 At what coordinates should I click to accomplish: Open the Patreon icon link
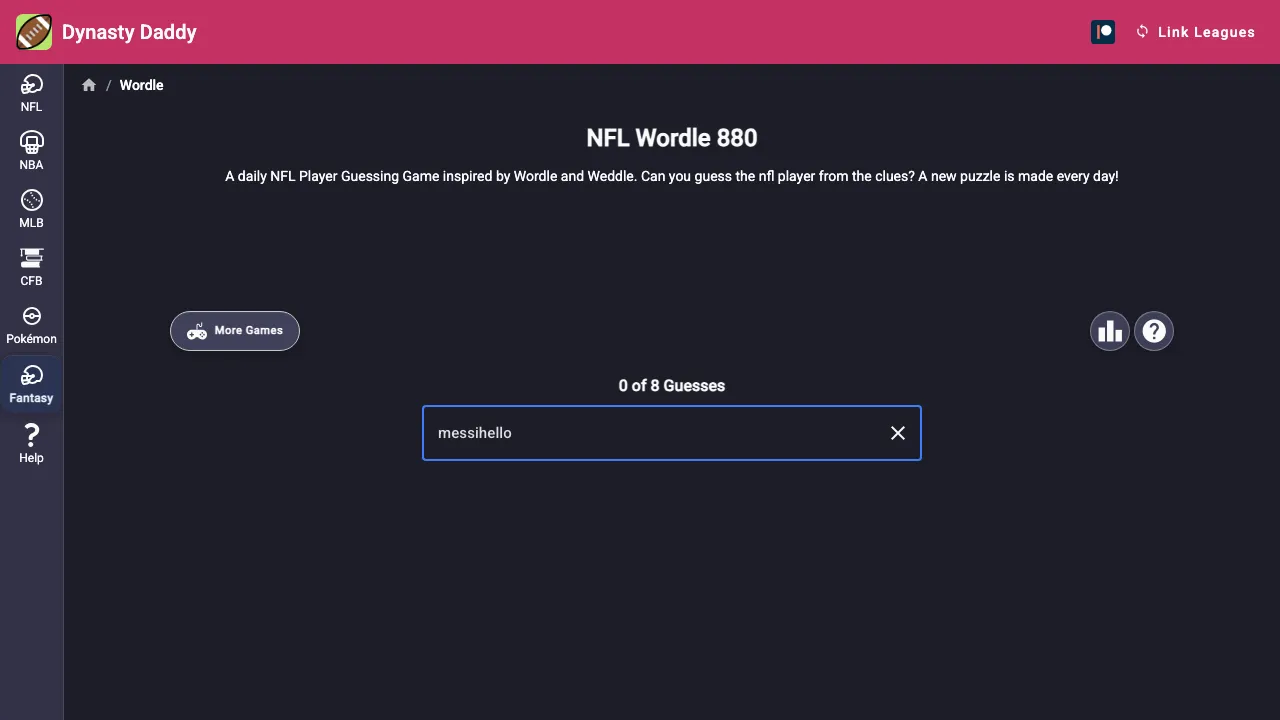click(x=1103, y=32)
